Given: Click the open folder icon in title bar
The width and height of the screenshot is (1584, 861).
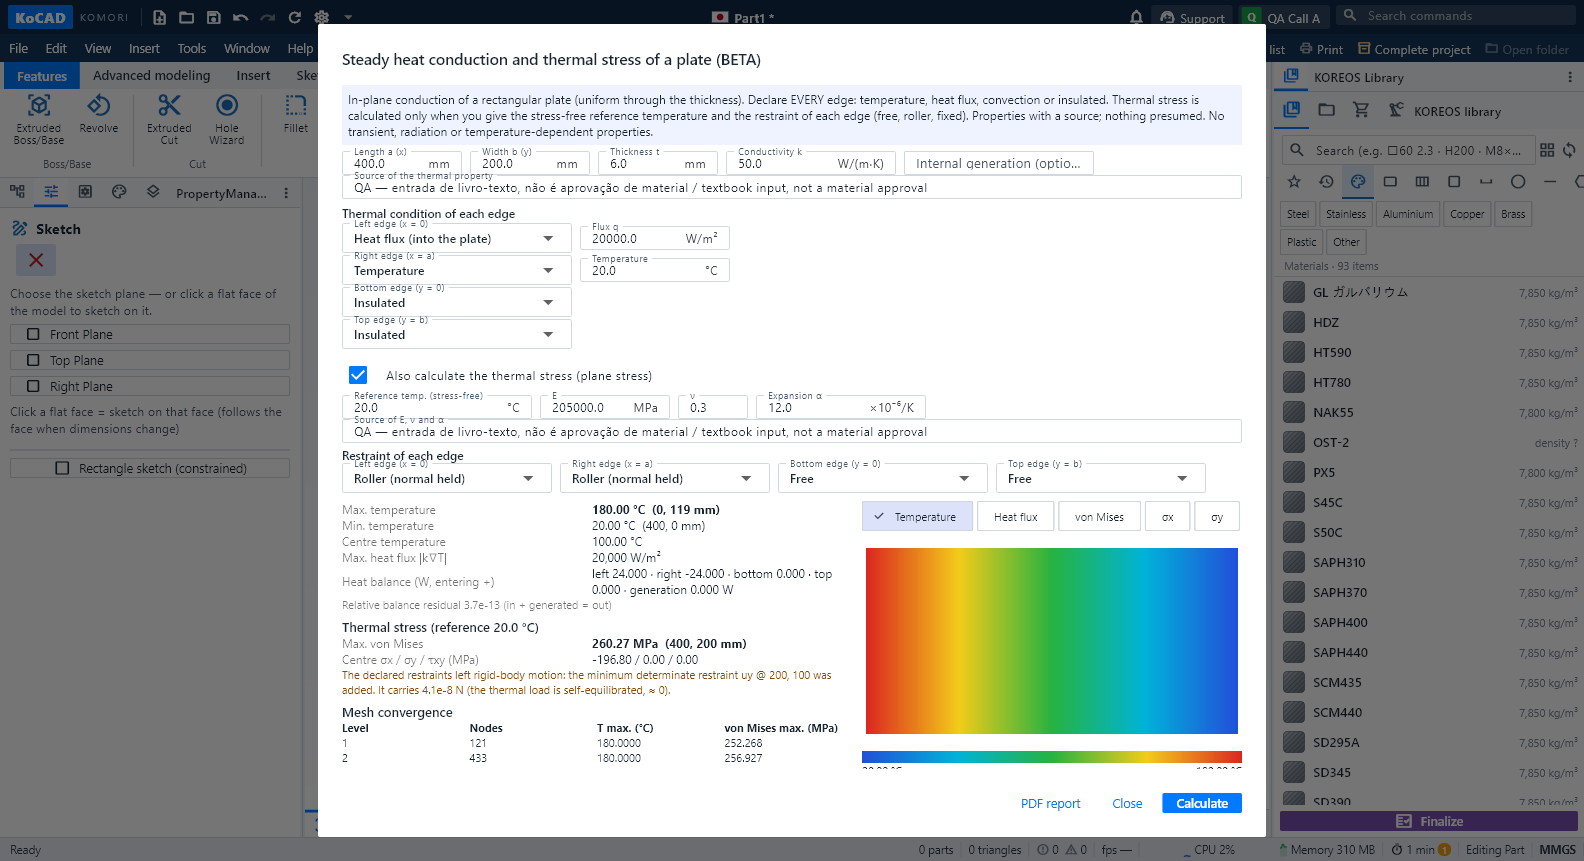Looking at the screenshot, I should 187,17.
